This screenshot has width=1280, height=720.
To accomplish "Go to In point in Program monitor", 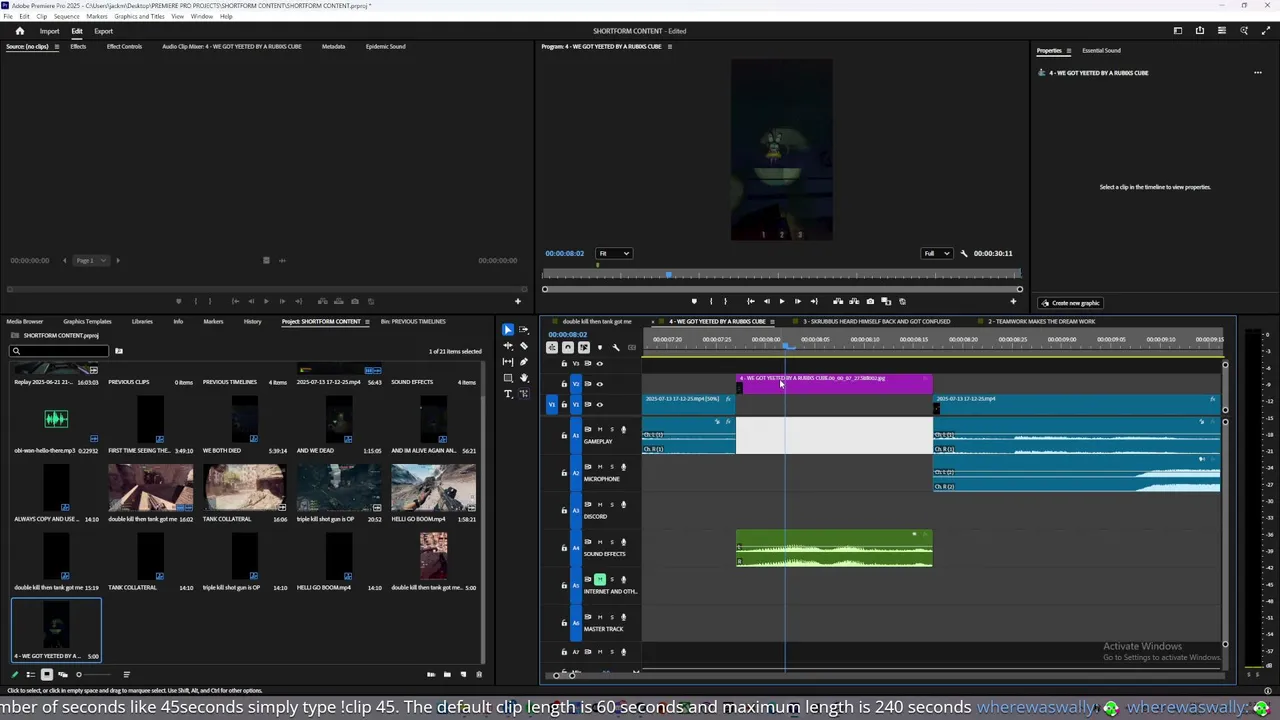I will point(751,301).
